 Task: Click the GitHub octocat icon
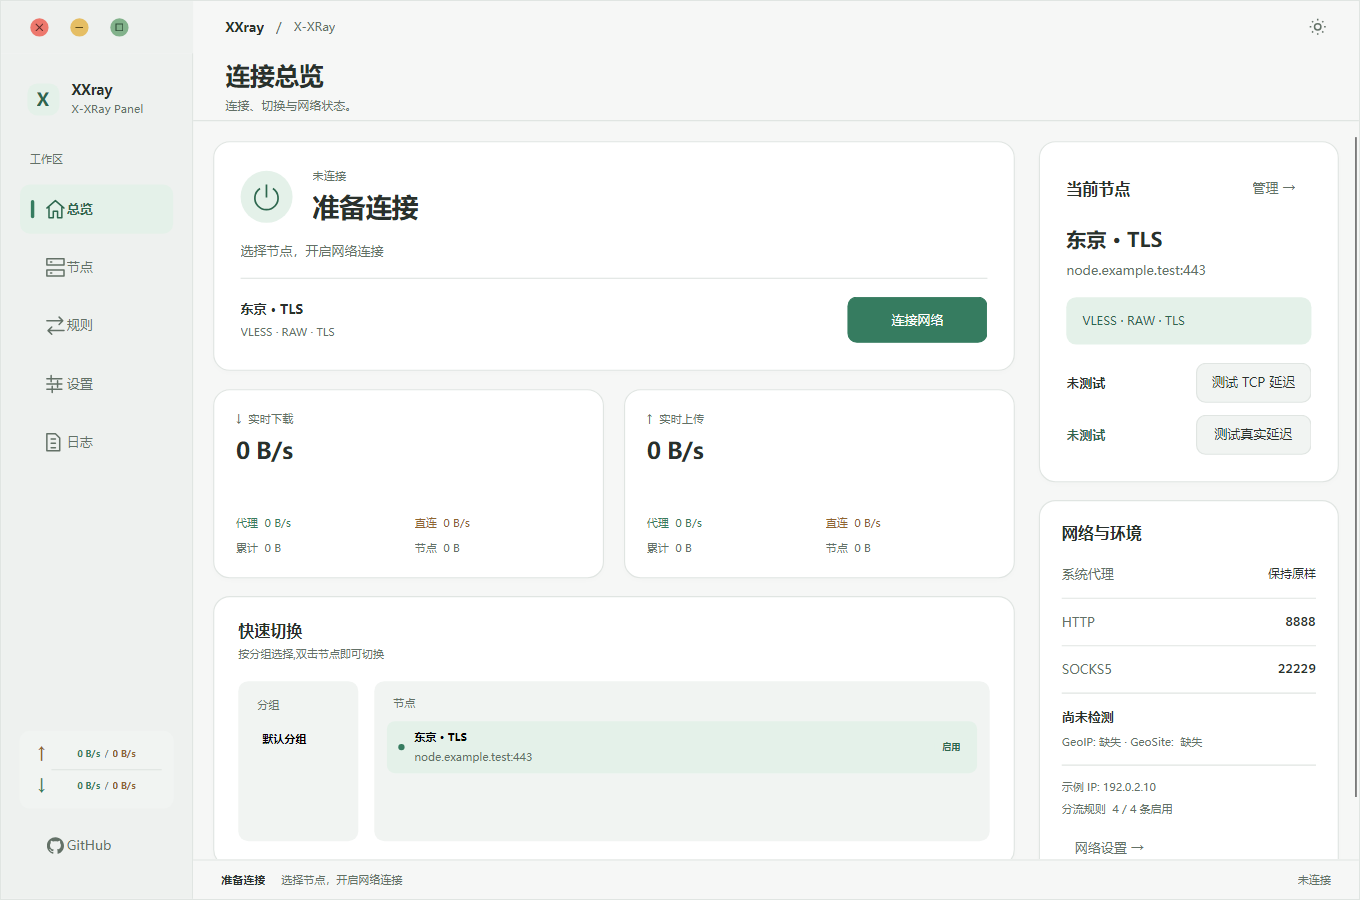55,846
